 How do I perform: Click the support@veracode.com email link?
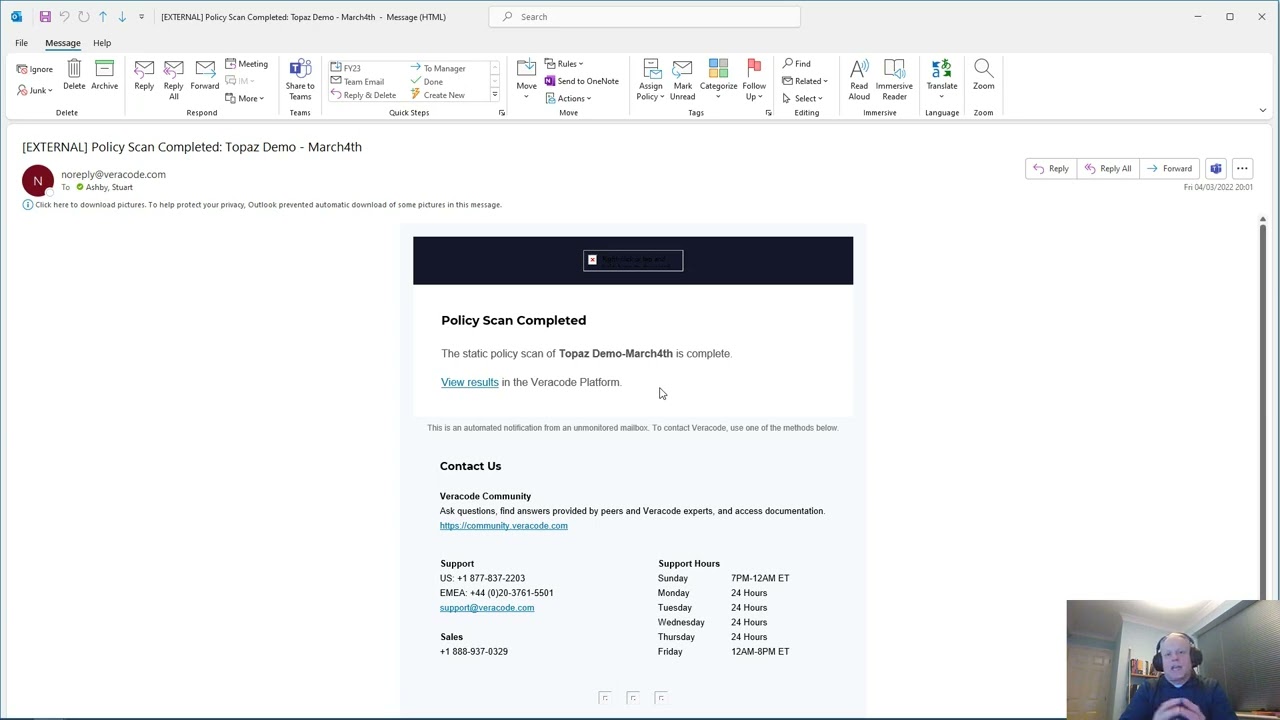tap(487, 608)
